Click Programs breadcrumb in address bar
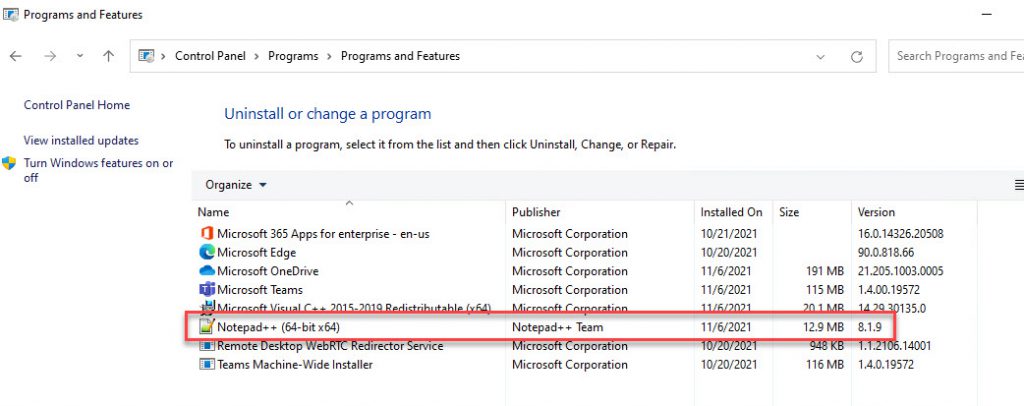The width and height of the screenshot is (1024, 406). pyautogui.click(x=293, y=56)
